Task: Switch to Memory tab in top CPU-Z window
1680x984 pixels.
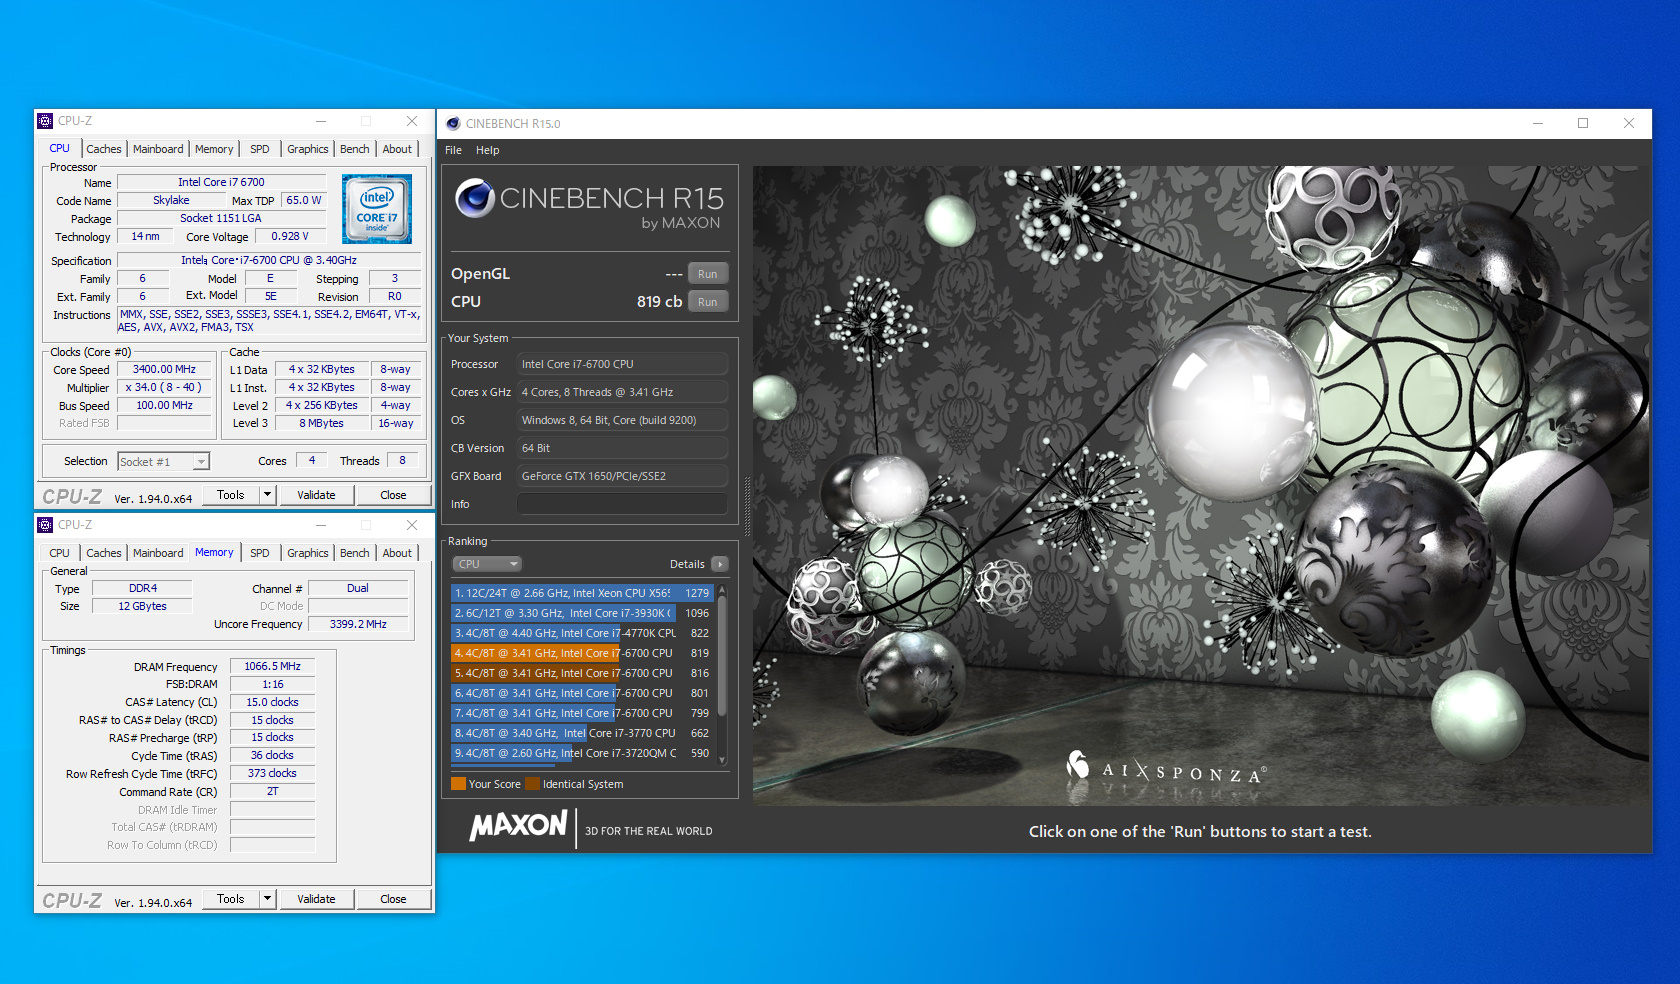Action: [x=214, y=149]
